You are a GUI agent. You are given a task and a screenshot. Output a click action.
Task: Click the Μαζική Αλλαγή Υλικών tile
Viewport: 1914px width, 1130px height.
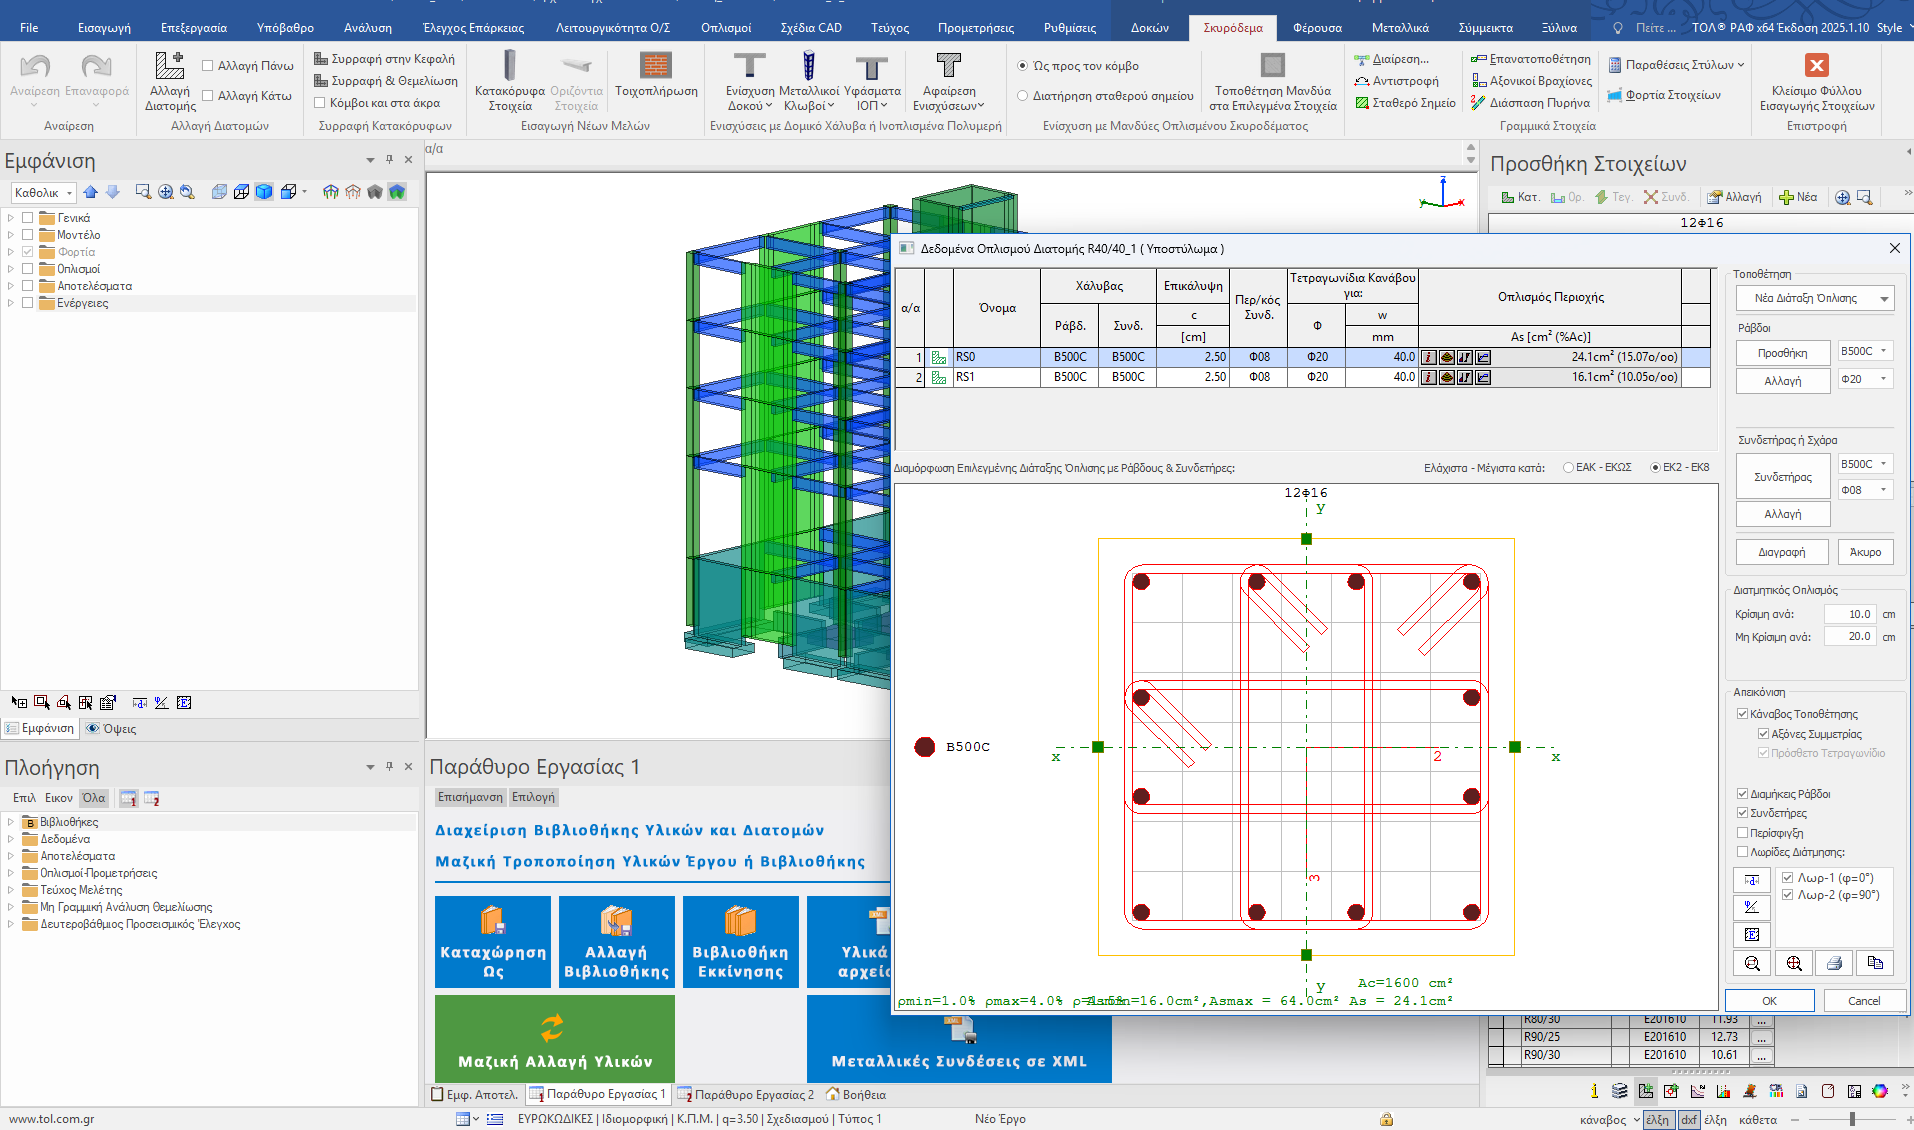pos(555,1038)
